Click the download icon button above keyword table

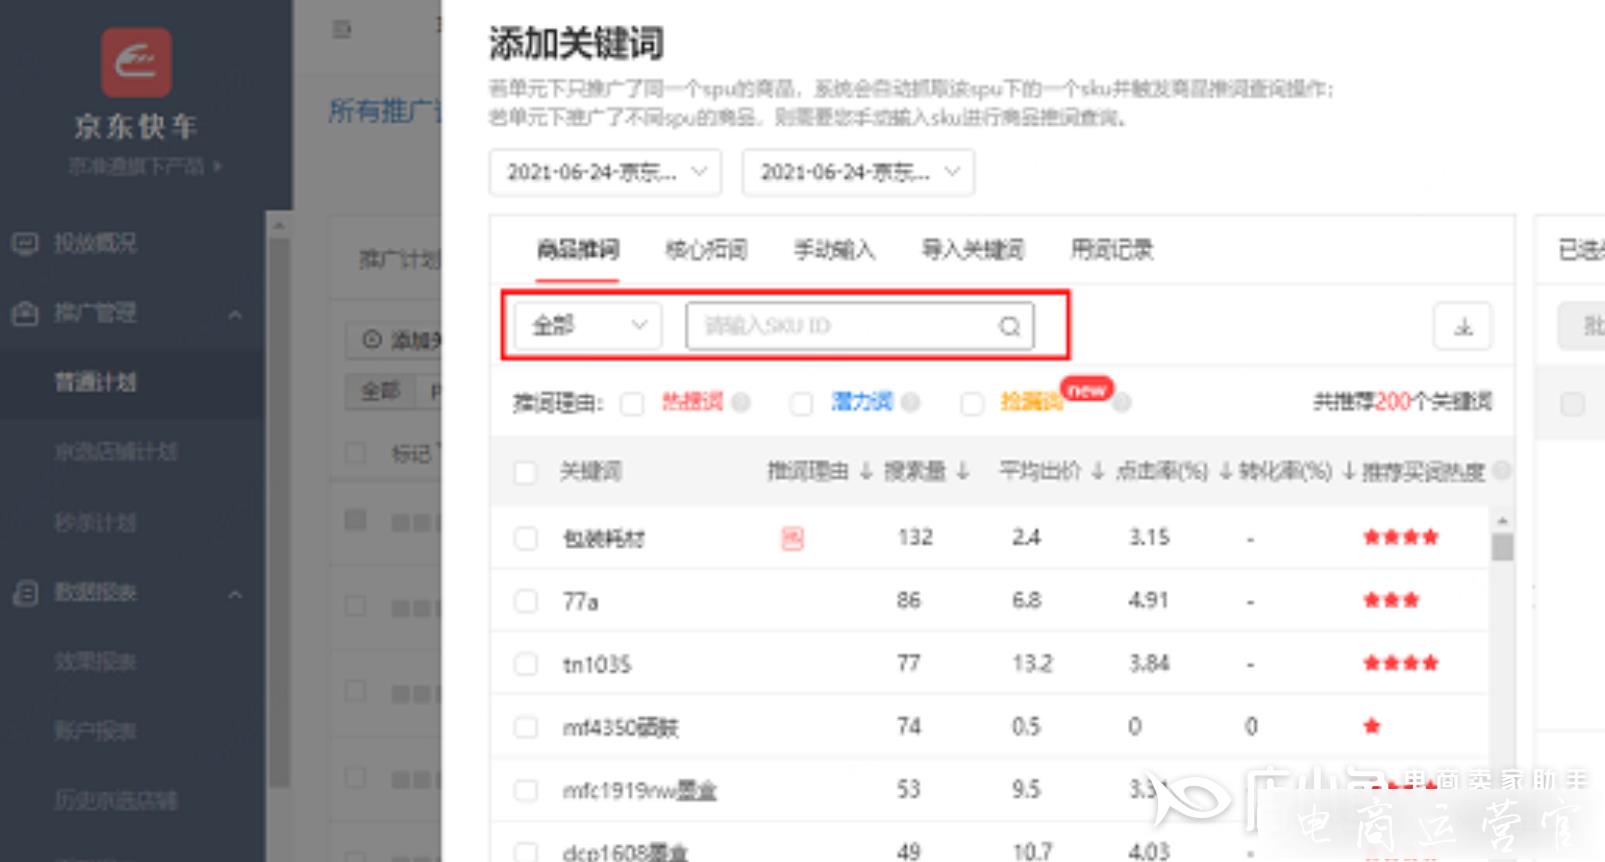1463,326
